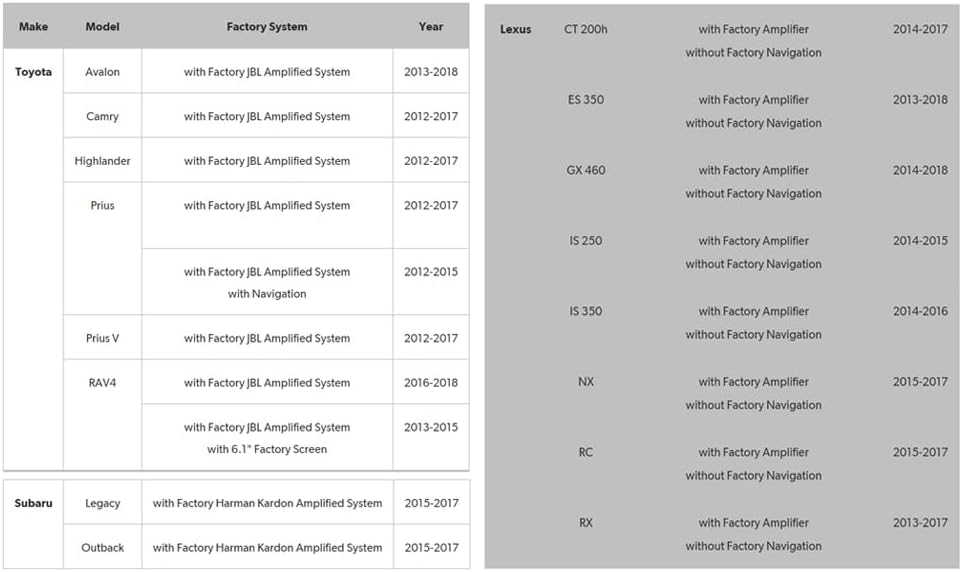Click the Lexus make label
The image size is (962, 572).
pos(515,29)
